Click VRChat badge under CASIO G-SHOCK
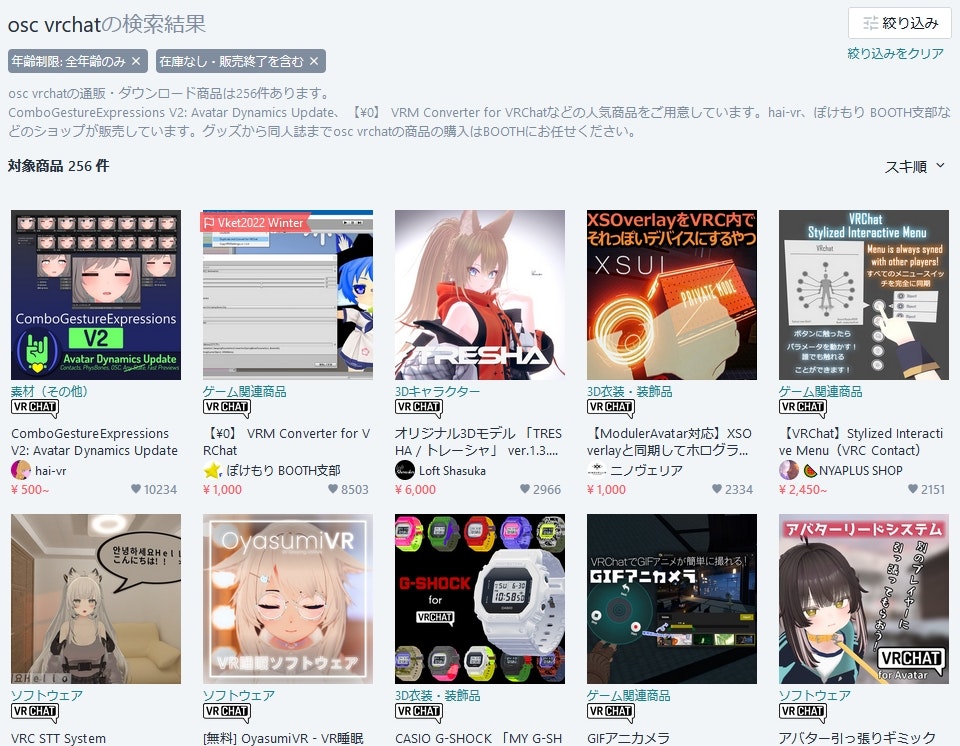 419,712
